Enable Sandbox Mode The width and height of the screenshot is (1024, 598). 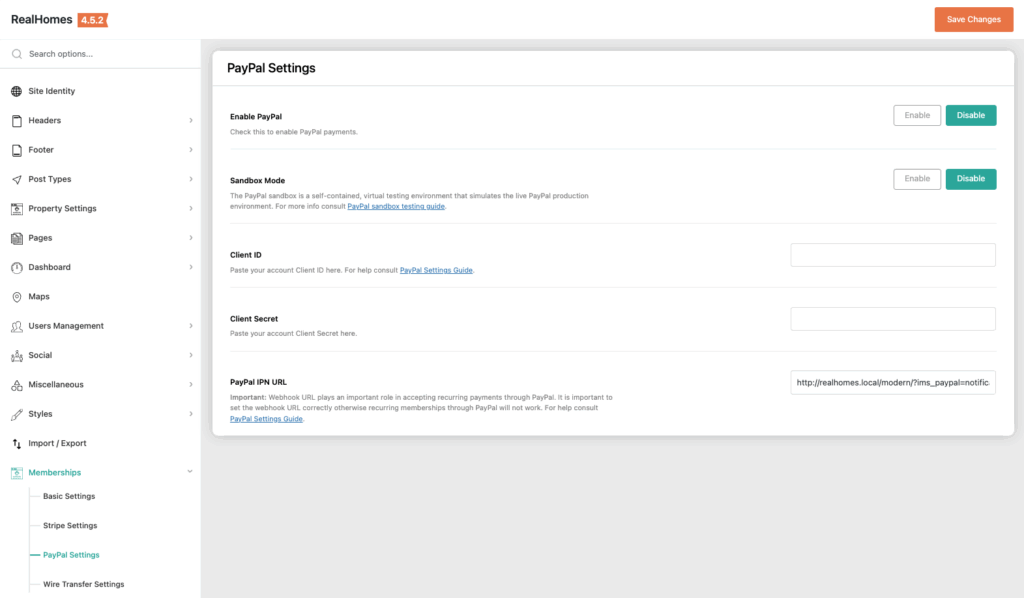tap(917, 179)
